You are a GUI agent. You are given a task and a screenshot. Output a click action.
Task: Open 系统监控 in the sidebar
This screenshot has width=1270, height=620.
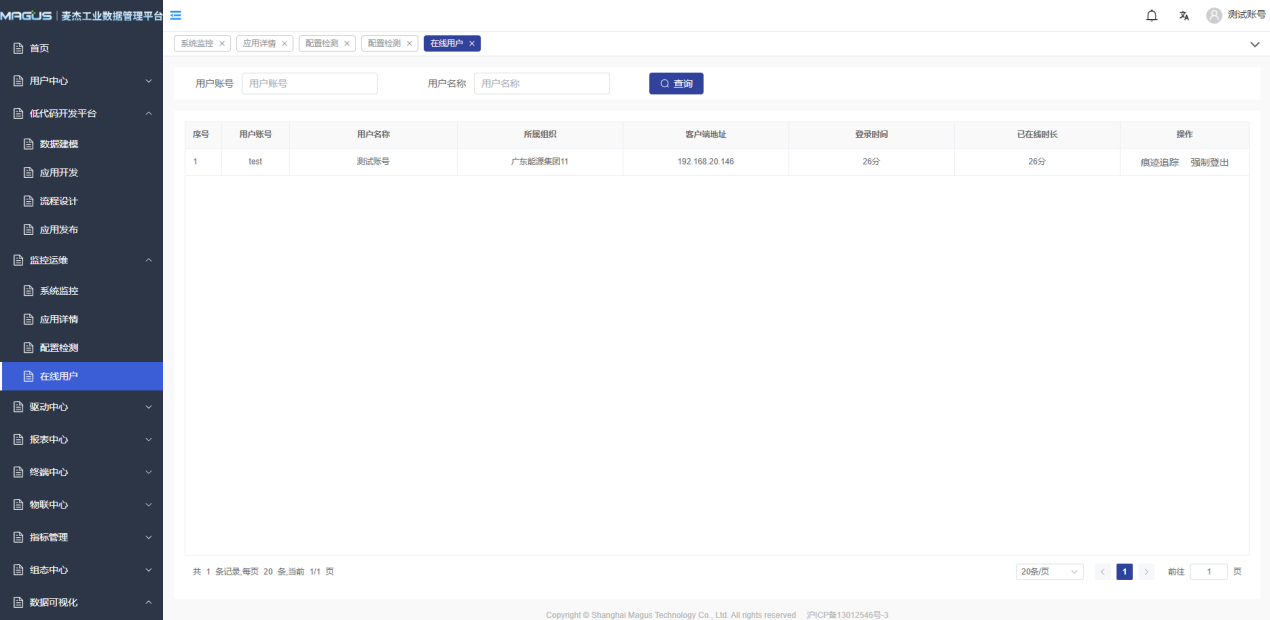tap(58, 291)
